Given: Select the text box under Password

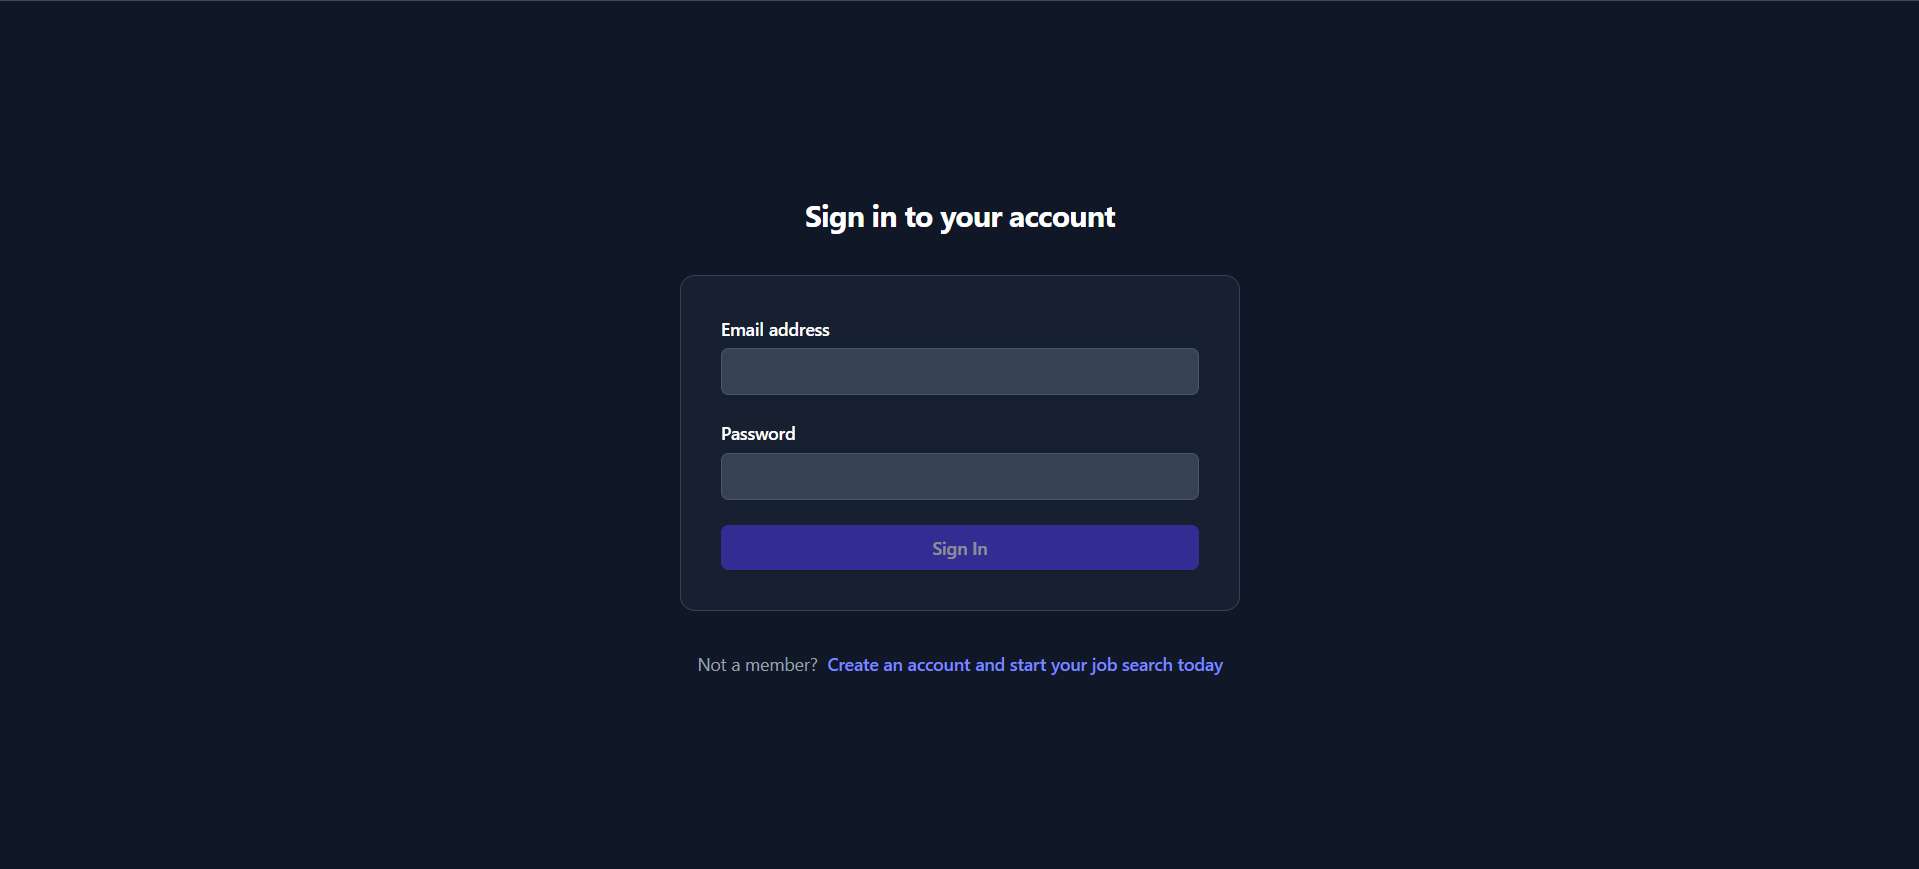Looking at the screenshot, I should point(959,476).
